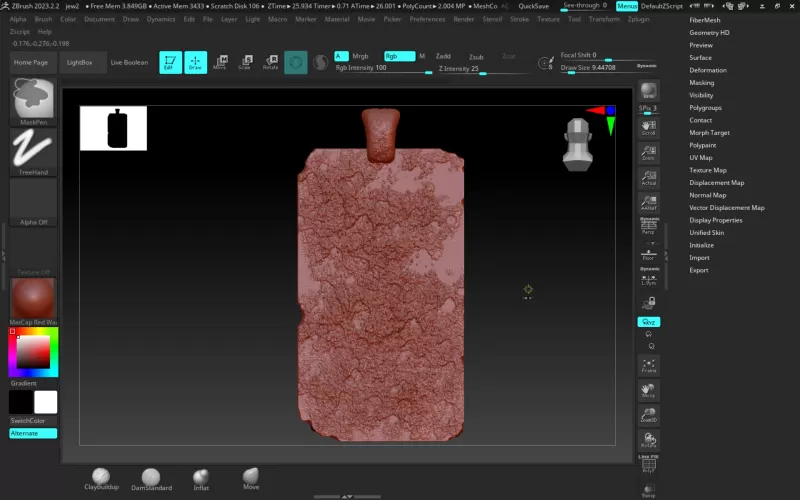Viewport: 800px width, 500px height.
Task: Expand the Displacement Map section
Action: [x=716, y=182]
